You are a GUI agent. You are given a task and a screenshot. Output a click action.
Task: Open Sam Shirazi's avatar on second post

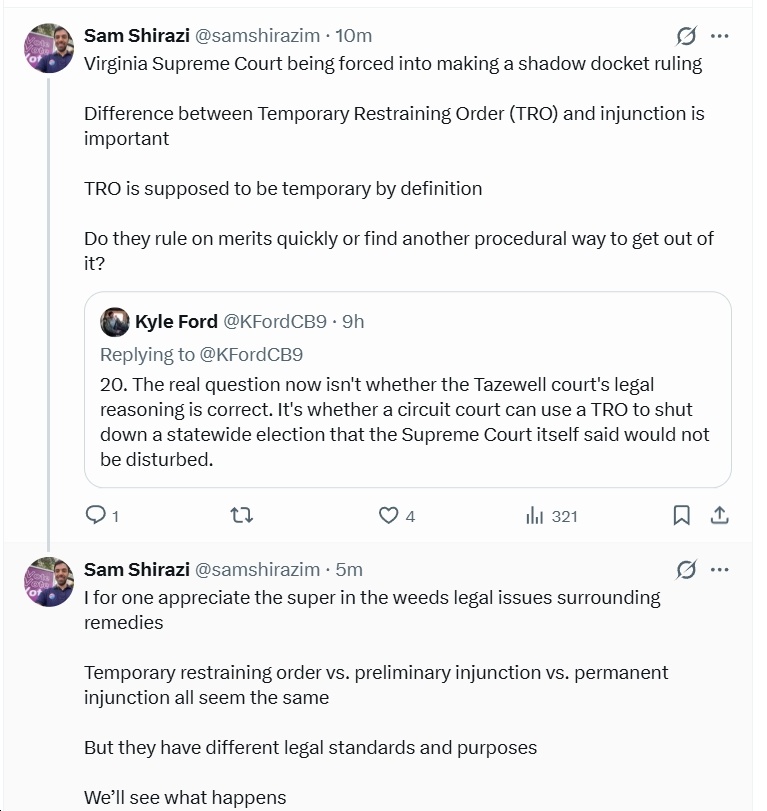pyautogui.click(x=48, y=582)
